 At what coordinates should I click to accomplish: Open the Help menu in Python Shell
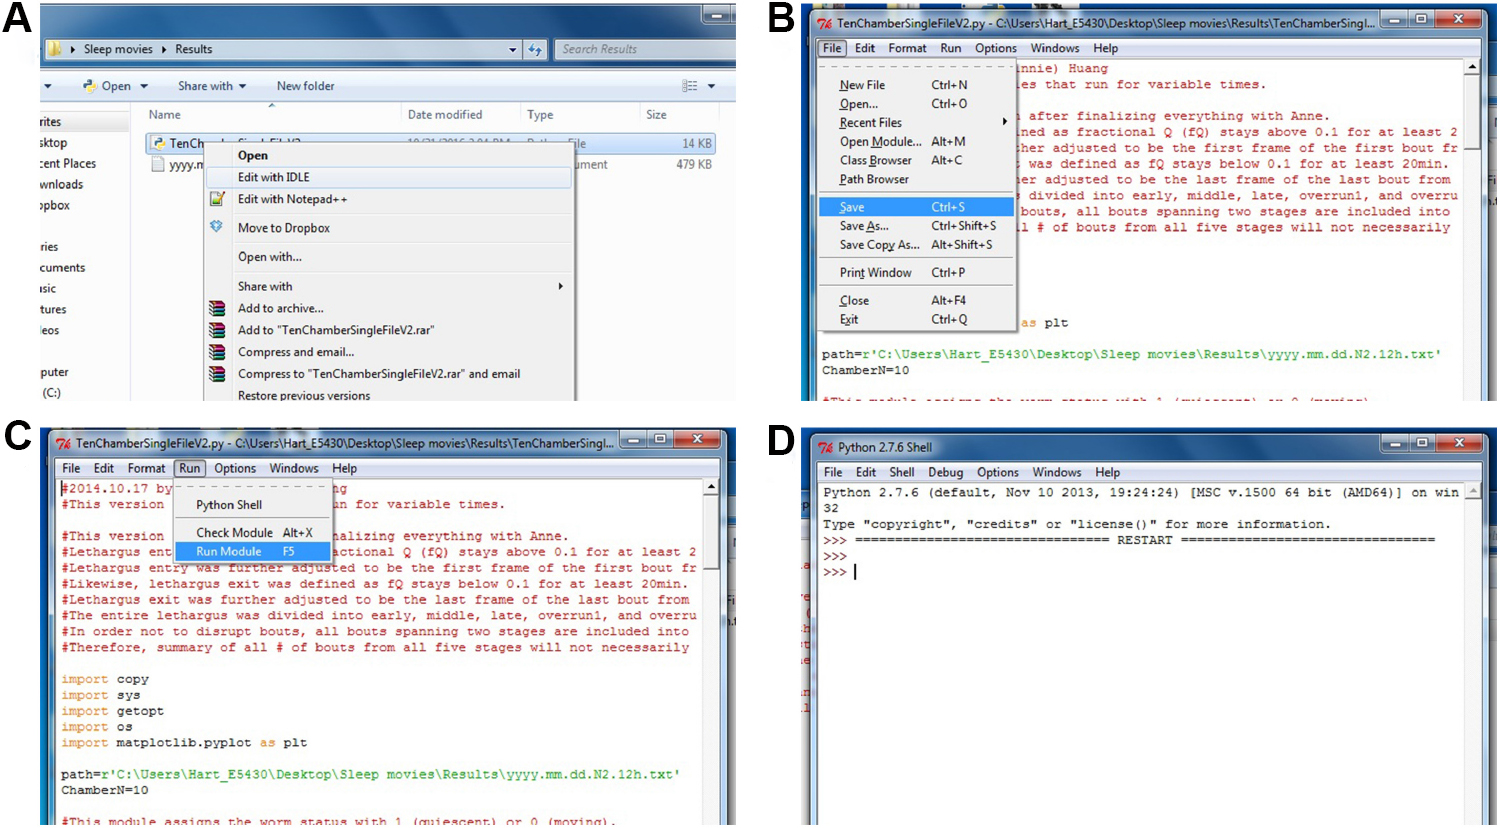[1107, 472]
